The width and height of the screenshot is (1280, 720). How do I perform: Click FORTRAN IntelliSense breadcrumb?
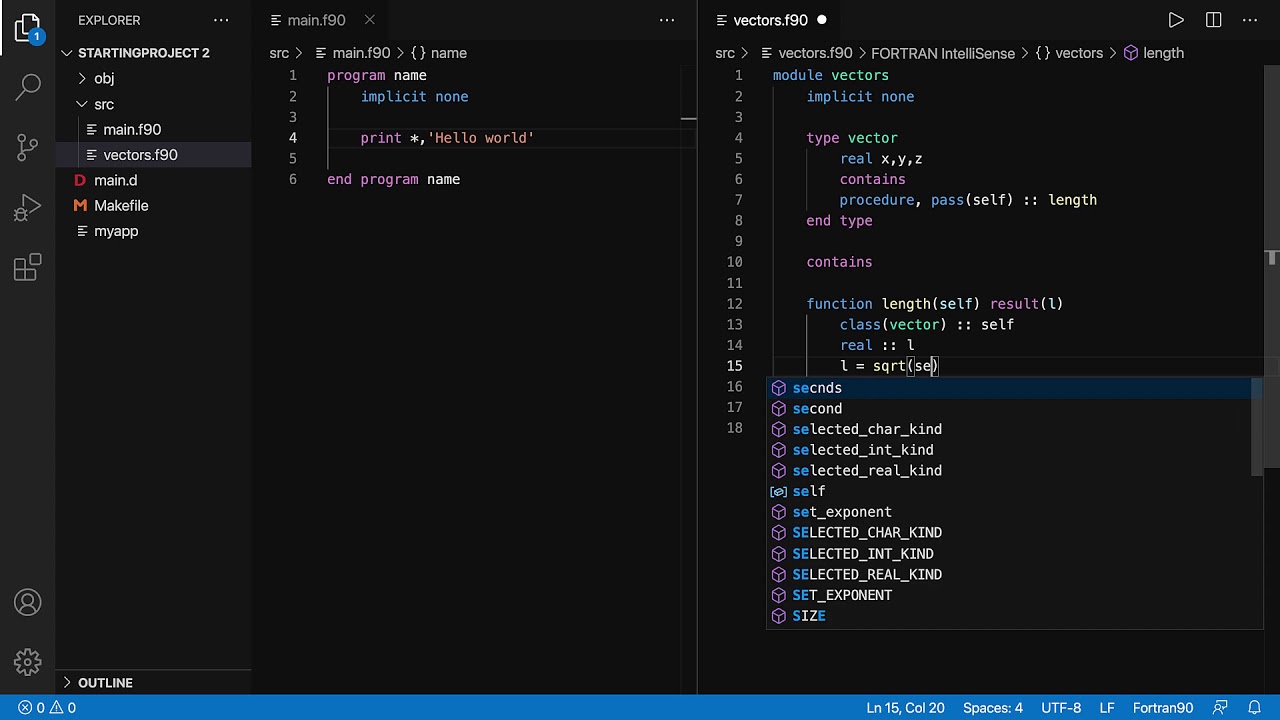[943, 53]
